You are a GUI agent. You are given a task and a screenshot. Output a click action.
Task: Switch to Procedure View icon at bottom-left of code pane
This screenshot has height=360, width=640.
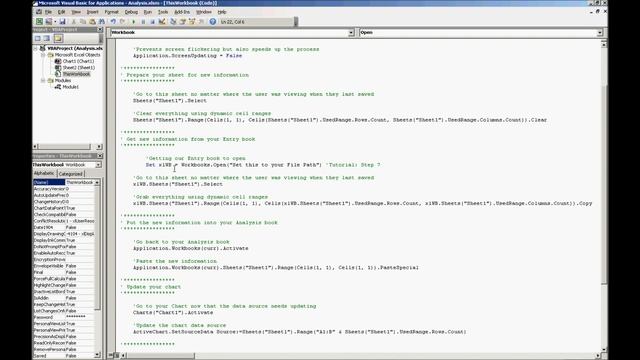[x=111, y=356]
